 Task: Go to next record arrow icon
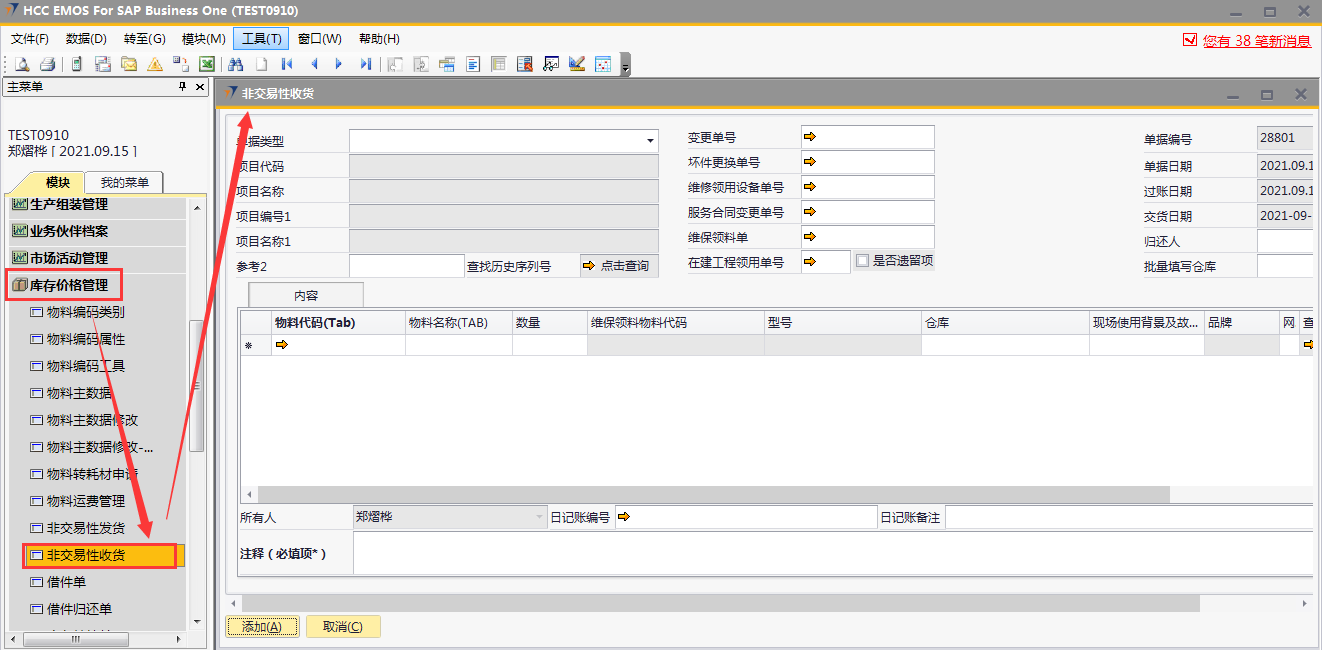pos(339,64)
